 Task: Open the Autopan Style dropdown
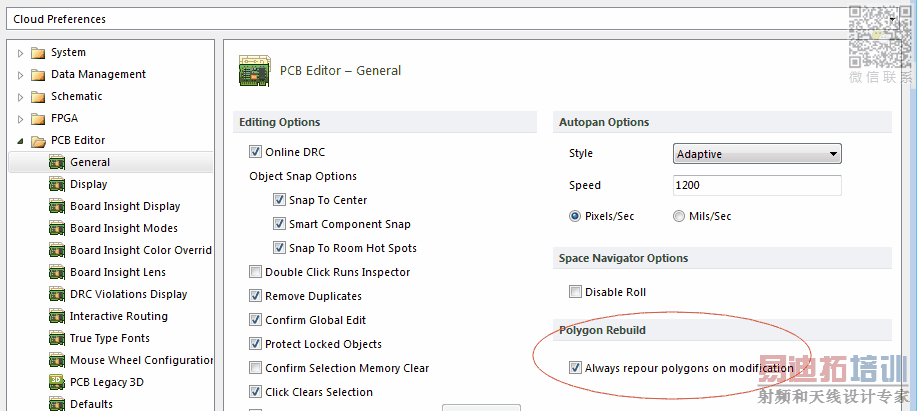click(x=757, y=154)
